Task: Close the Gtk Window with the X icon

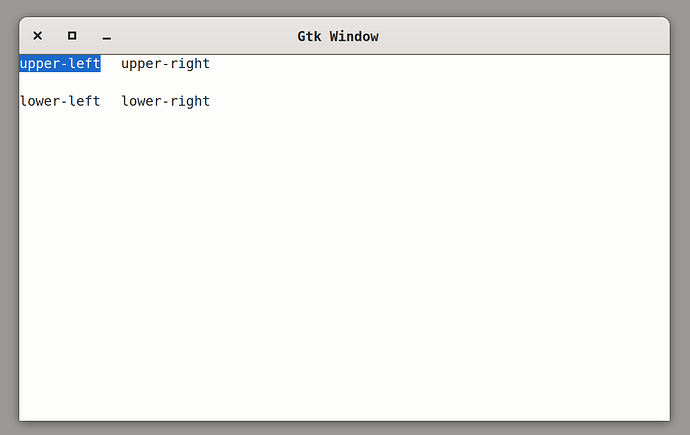Action: point(37,36)
